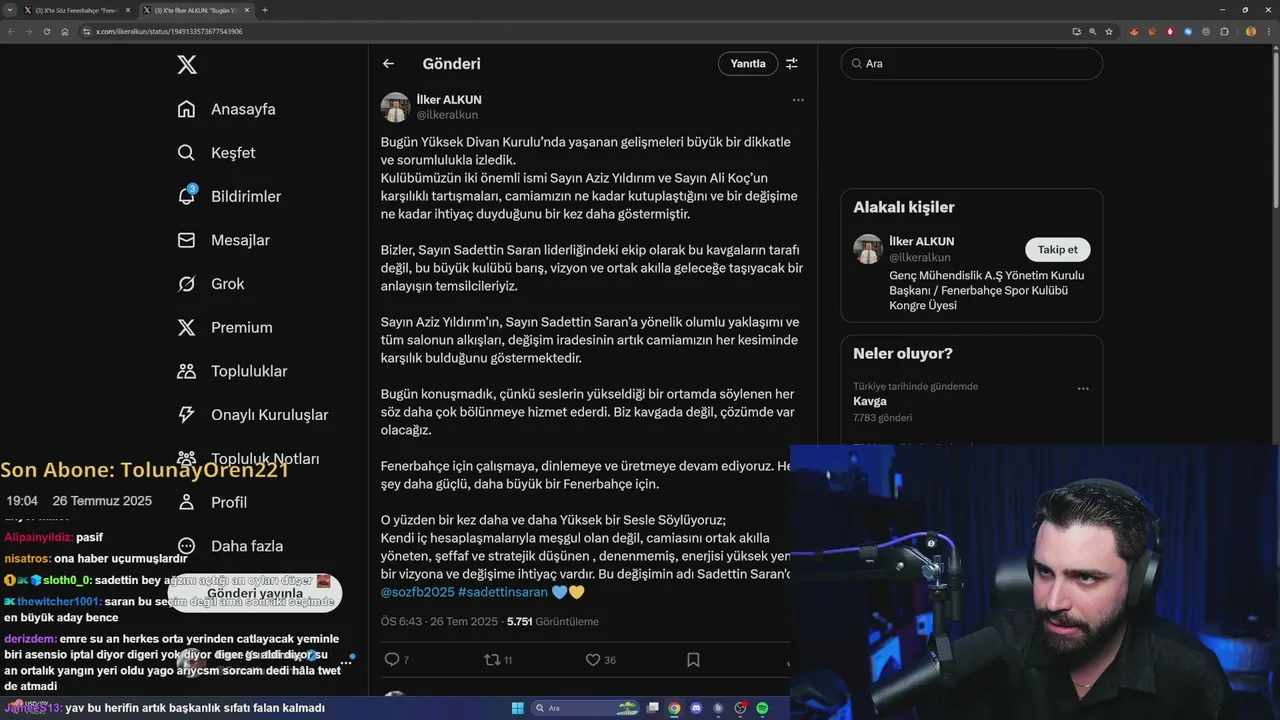Click the post timestamp ÖS 6:43 · 26 Tem 2025
The width and height of the screenshot is (1280, 720).
pyautogui.click(x=439, y=621)
